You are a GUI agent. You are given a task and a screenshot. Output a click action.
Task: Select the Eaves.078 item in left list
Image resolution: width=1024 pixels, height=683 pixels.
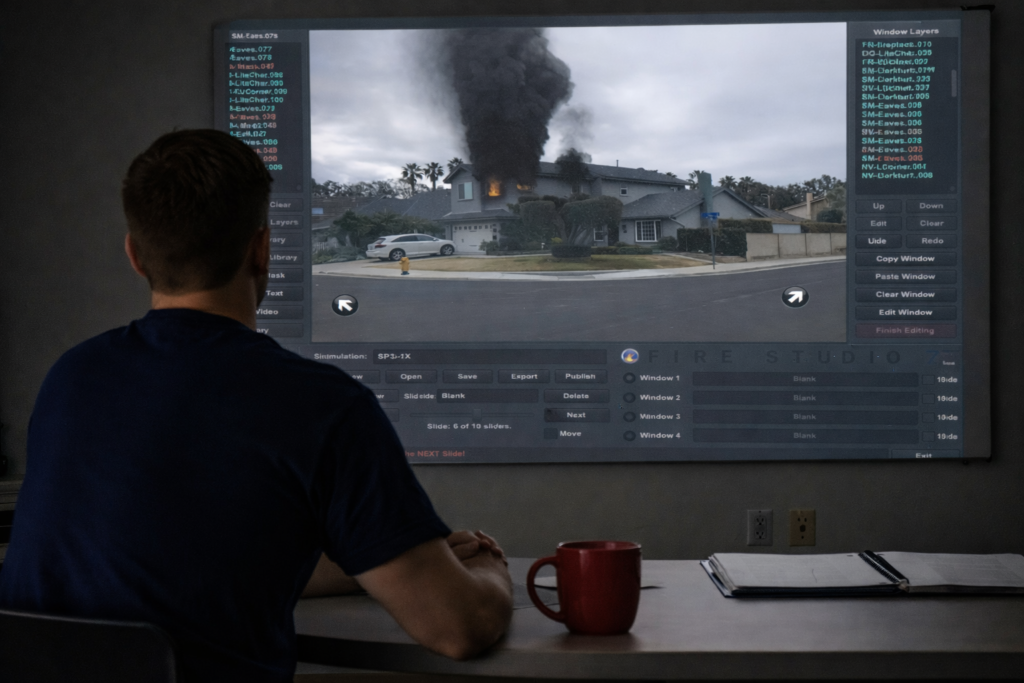(x=251, y=58)
